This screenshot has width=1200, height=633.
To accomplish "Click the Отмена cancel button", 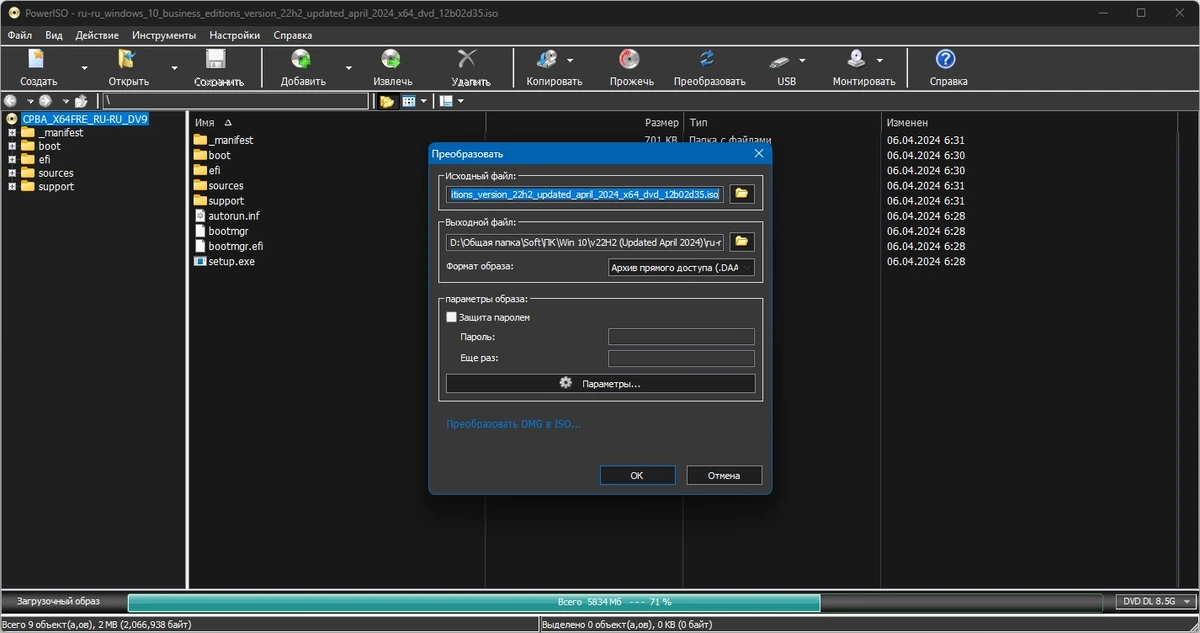I will (724, 476).
